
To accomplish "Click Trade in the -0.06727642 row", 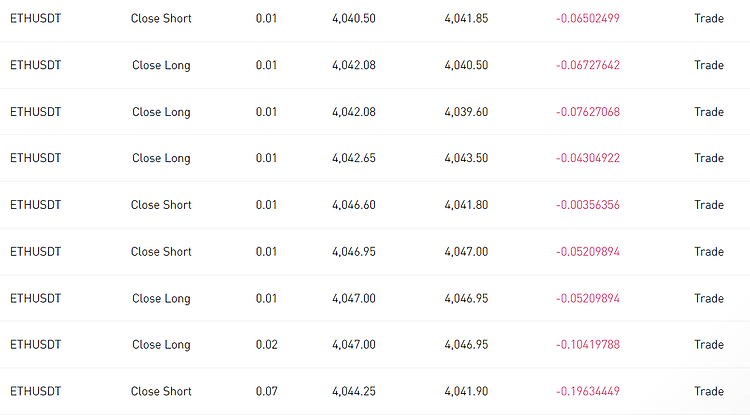I will pyautogui.click(x=709, y=65).
